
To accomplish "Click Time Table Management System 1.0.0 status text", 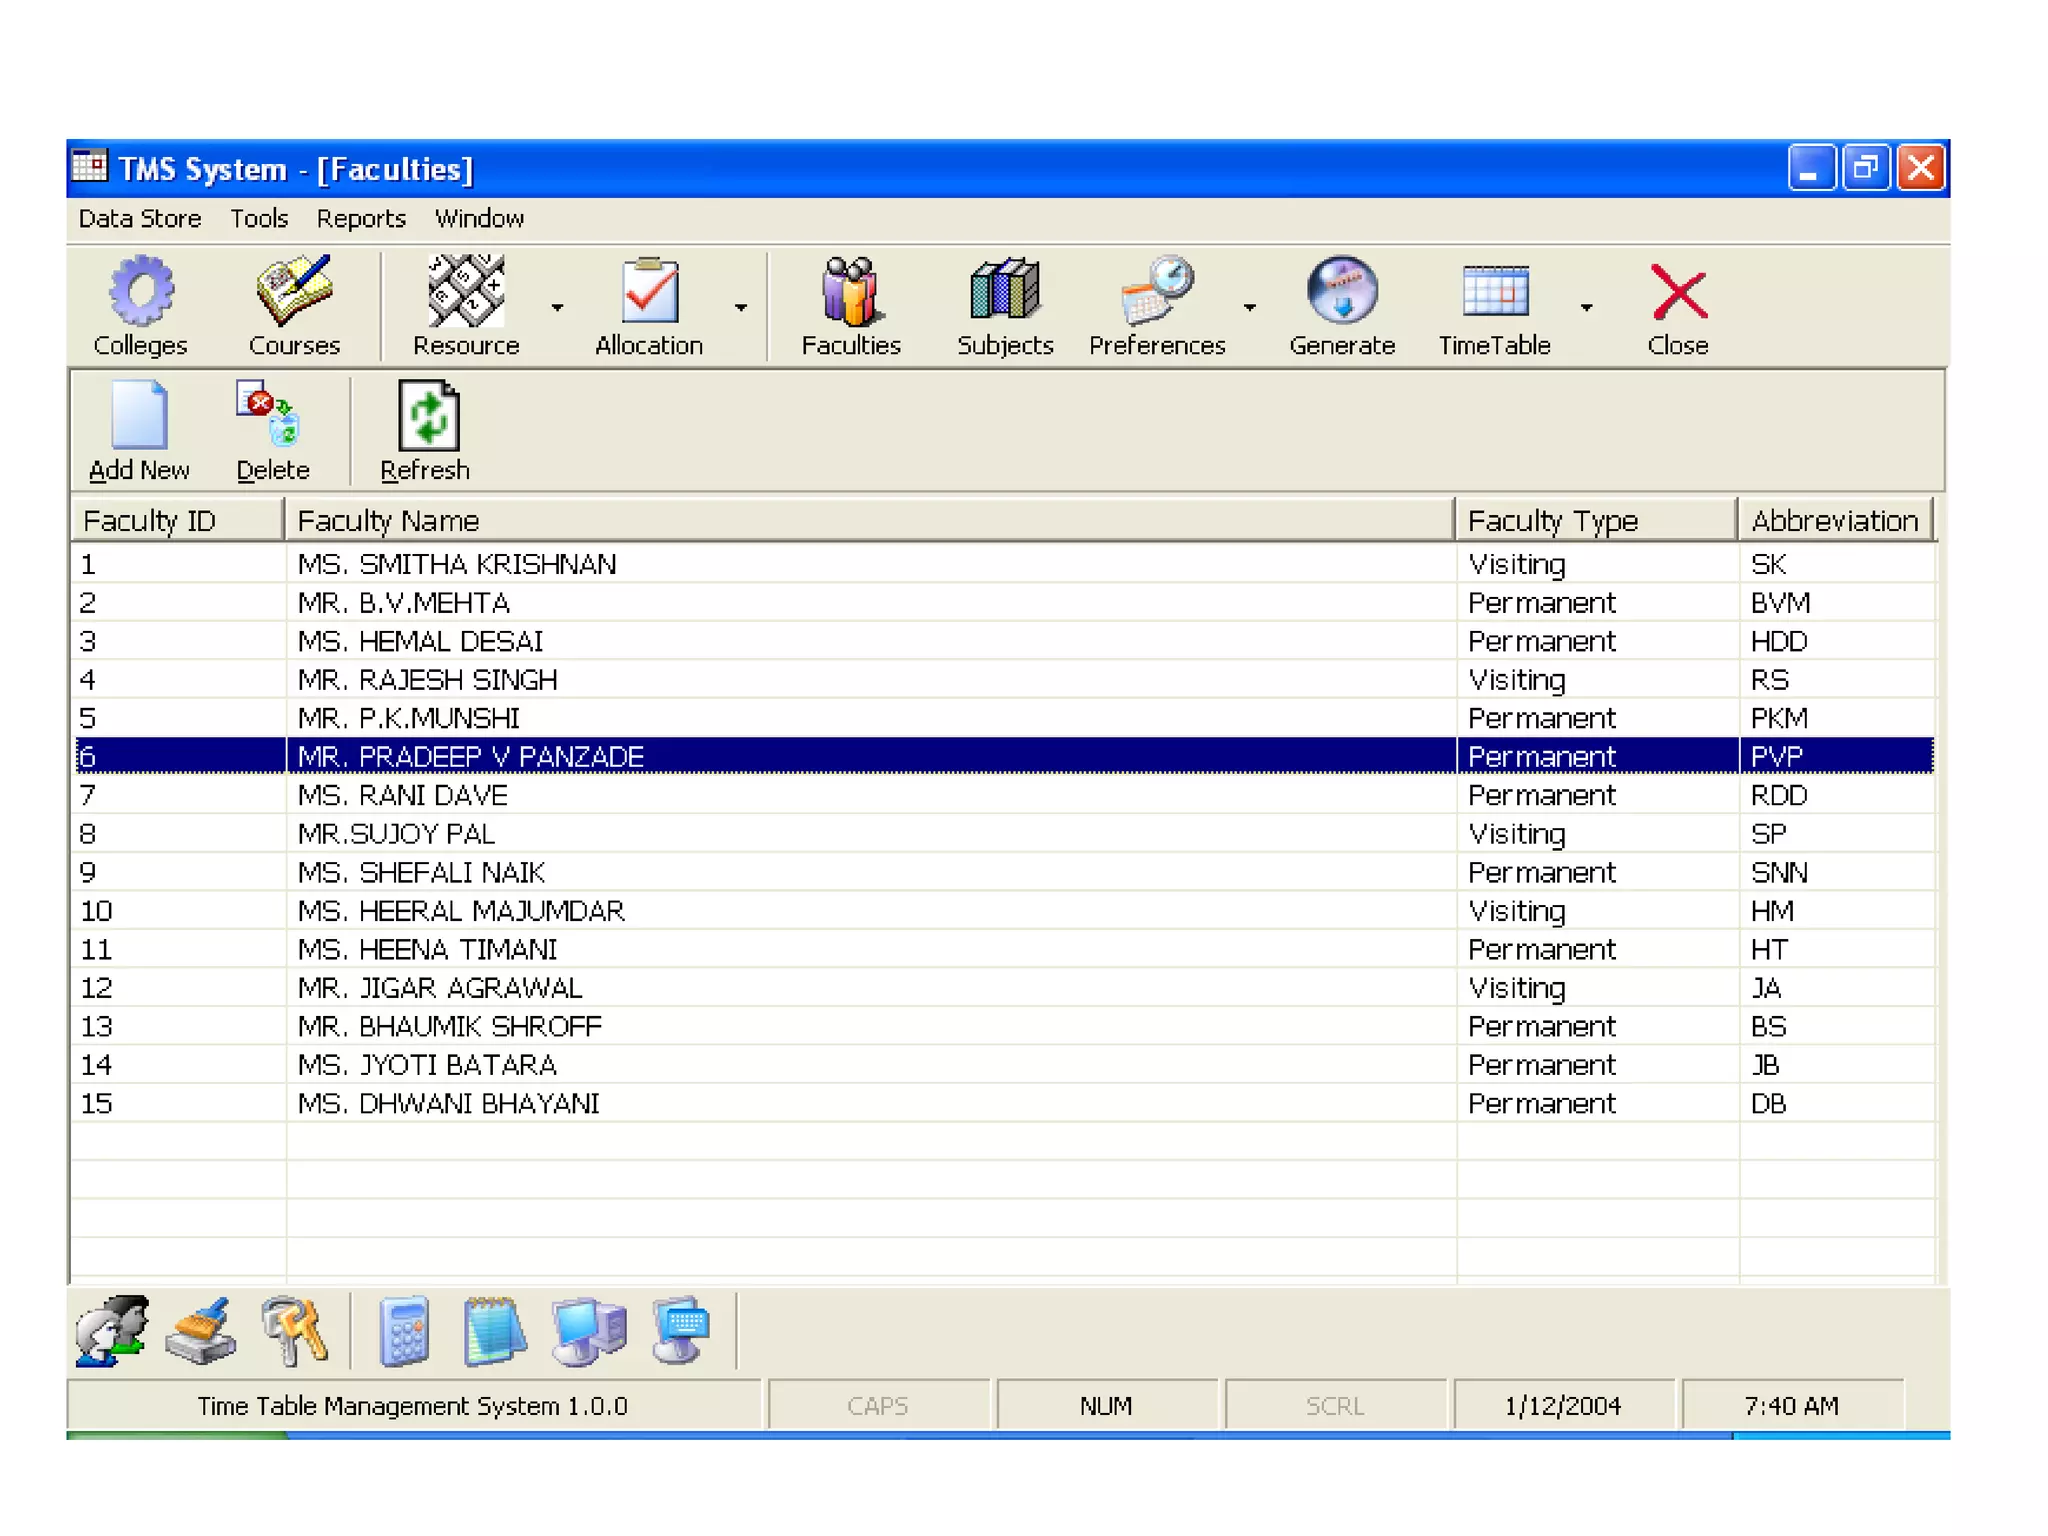I will pyautogui.click(x=413, y=1406).
